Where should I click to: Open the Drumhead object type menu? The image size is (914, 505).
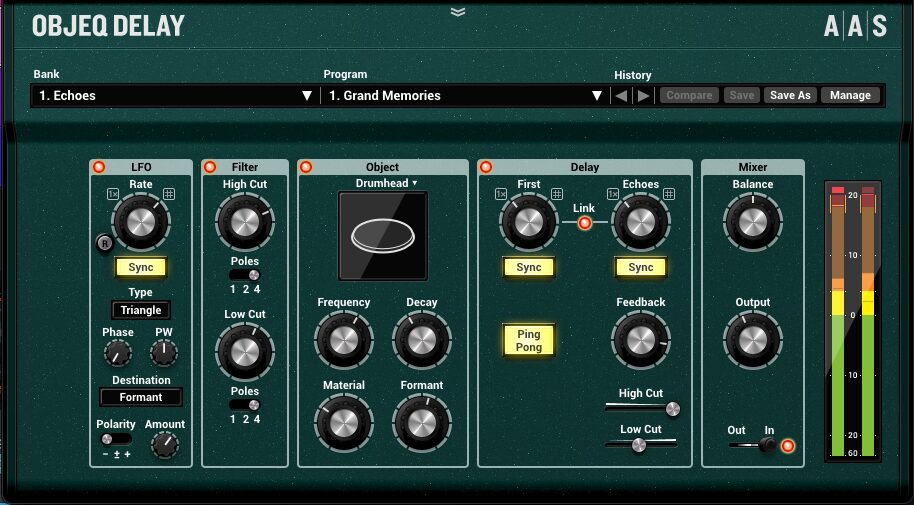click(386, 183)
